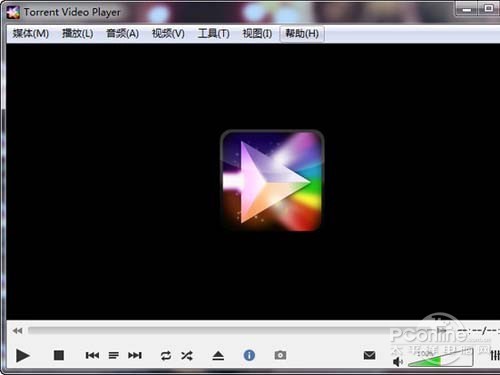Open the playlist with the list icon
This screenshot has width=500, height=375.
tap(114, 355)
